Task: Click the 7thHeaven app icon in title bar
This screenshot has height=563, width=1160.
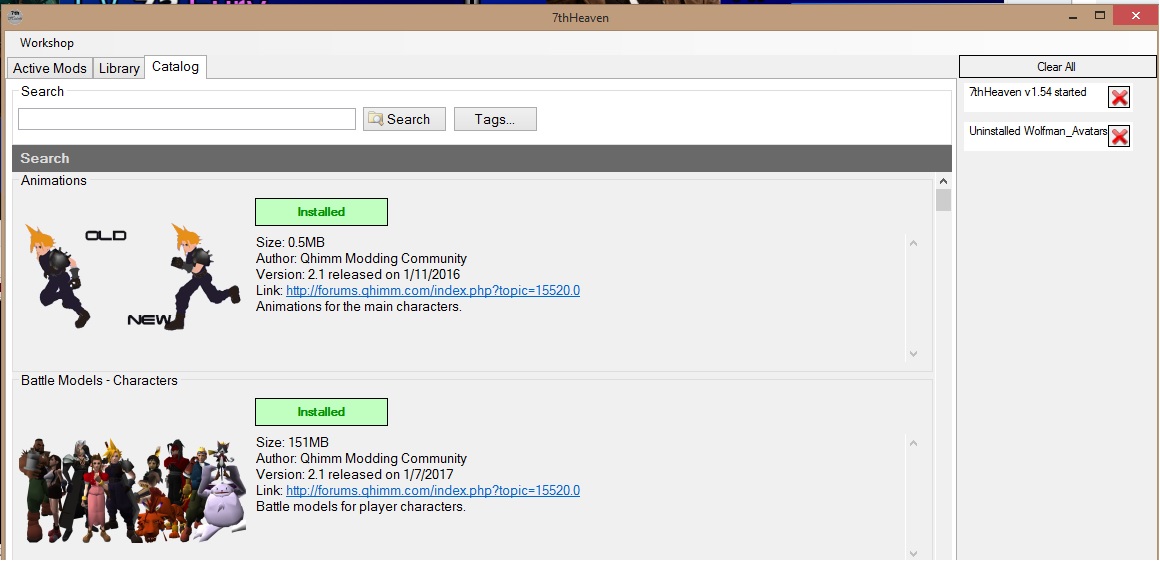Action: [14, 15]
